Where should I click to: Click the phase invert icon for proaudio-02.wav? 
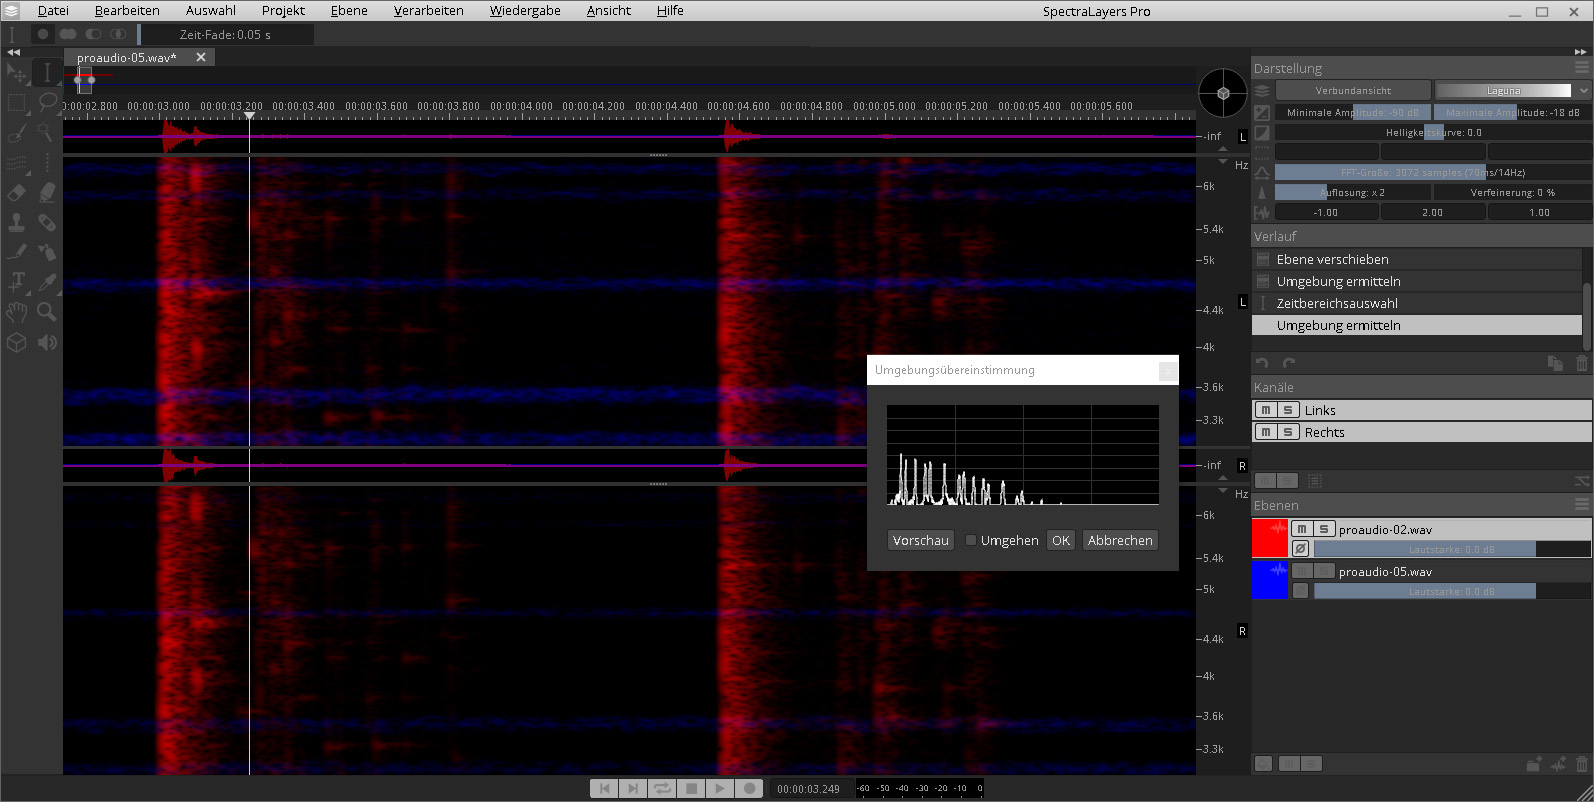[x=1300, y=548]
